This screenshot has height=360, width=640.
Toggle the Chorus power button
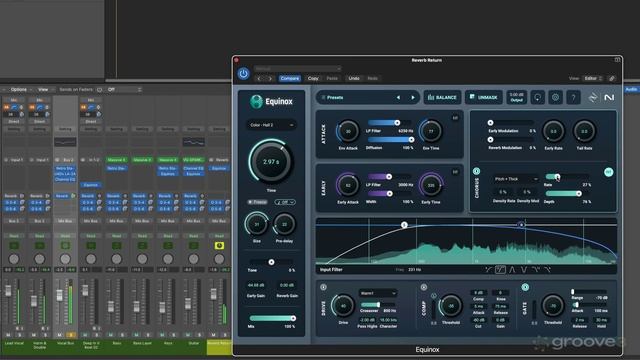point(476,171)
